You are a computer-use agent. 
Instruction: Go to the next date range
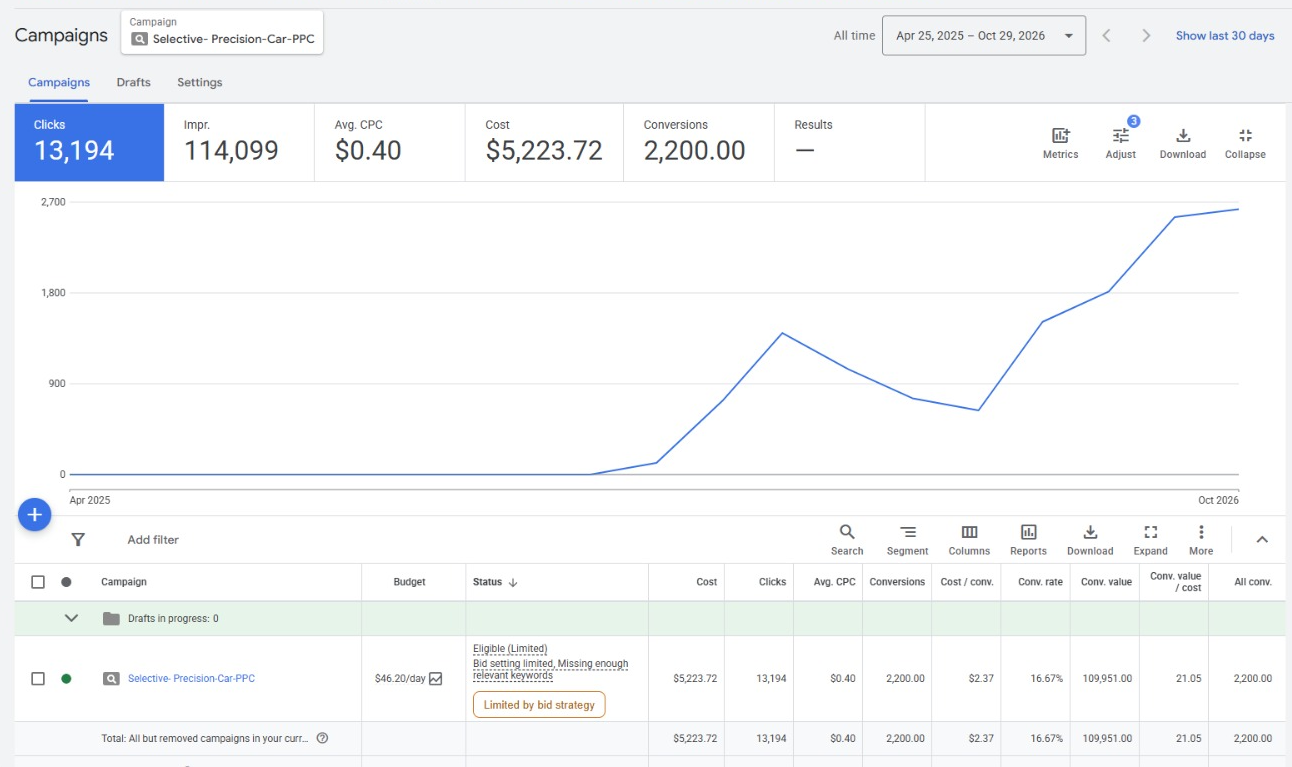[1147, 36]
